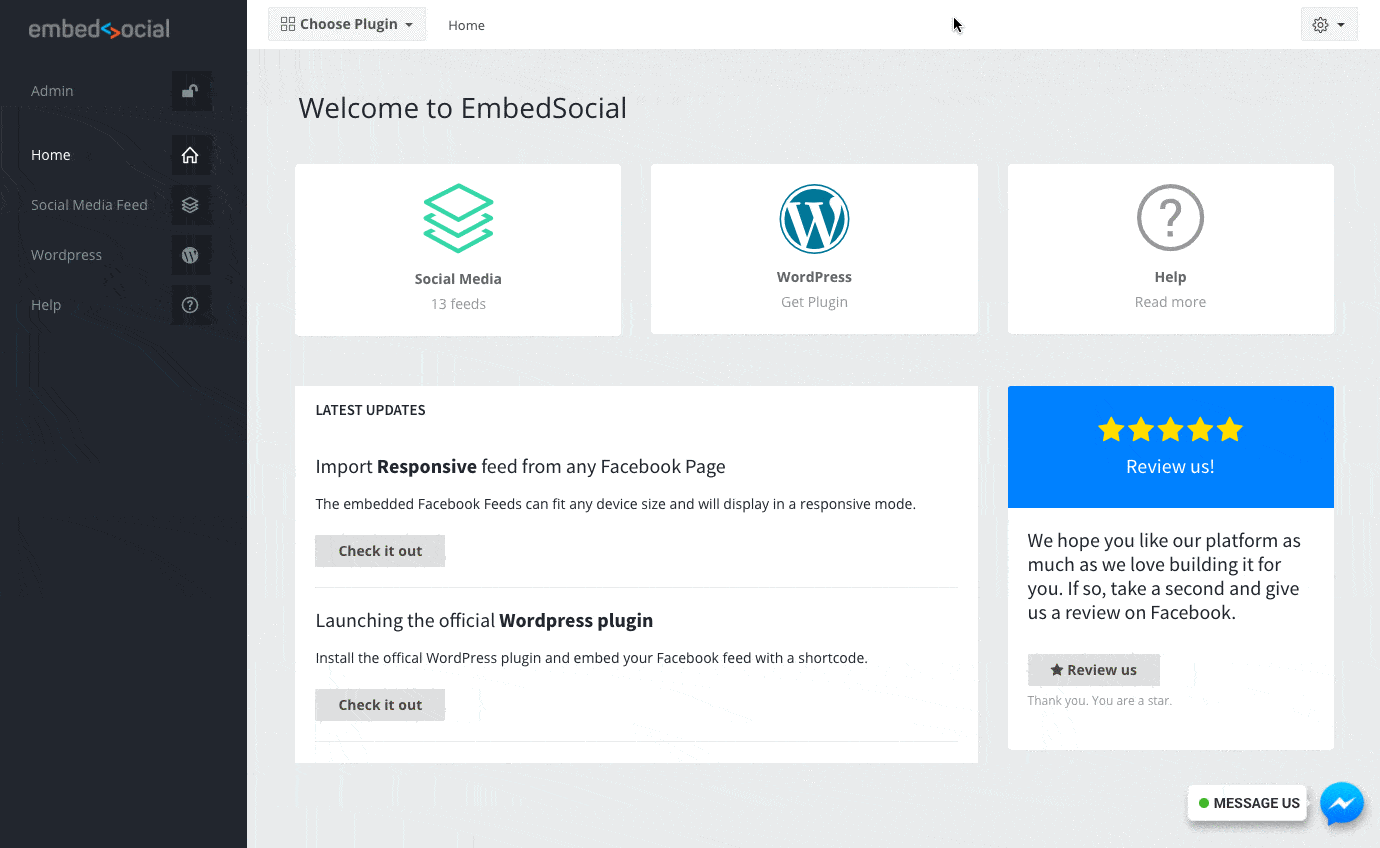Image resolution: width=1380 pixels, height=848 pixels.
Task: Click the large blue WordPress logo
Action: (x=814, y=219)
